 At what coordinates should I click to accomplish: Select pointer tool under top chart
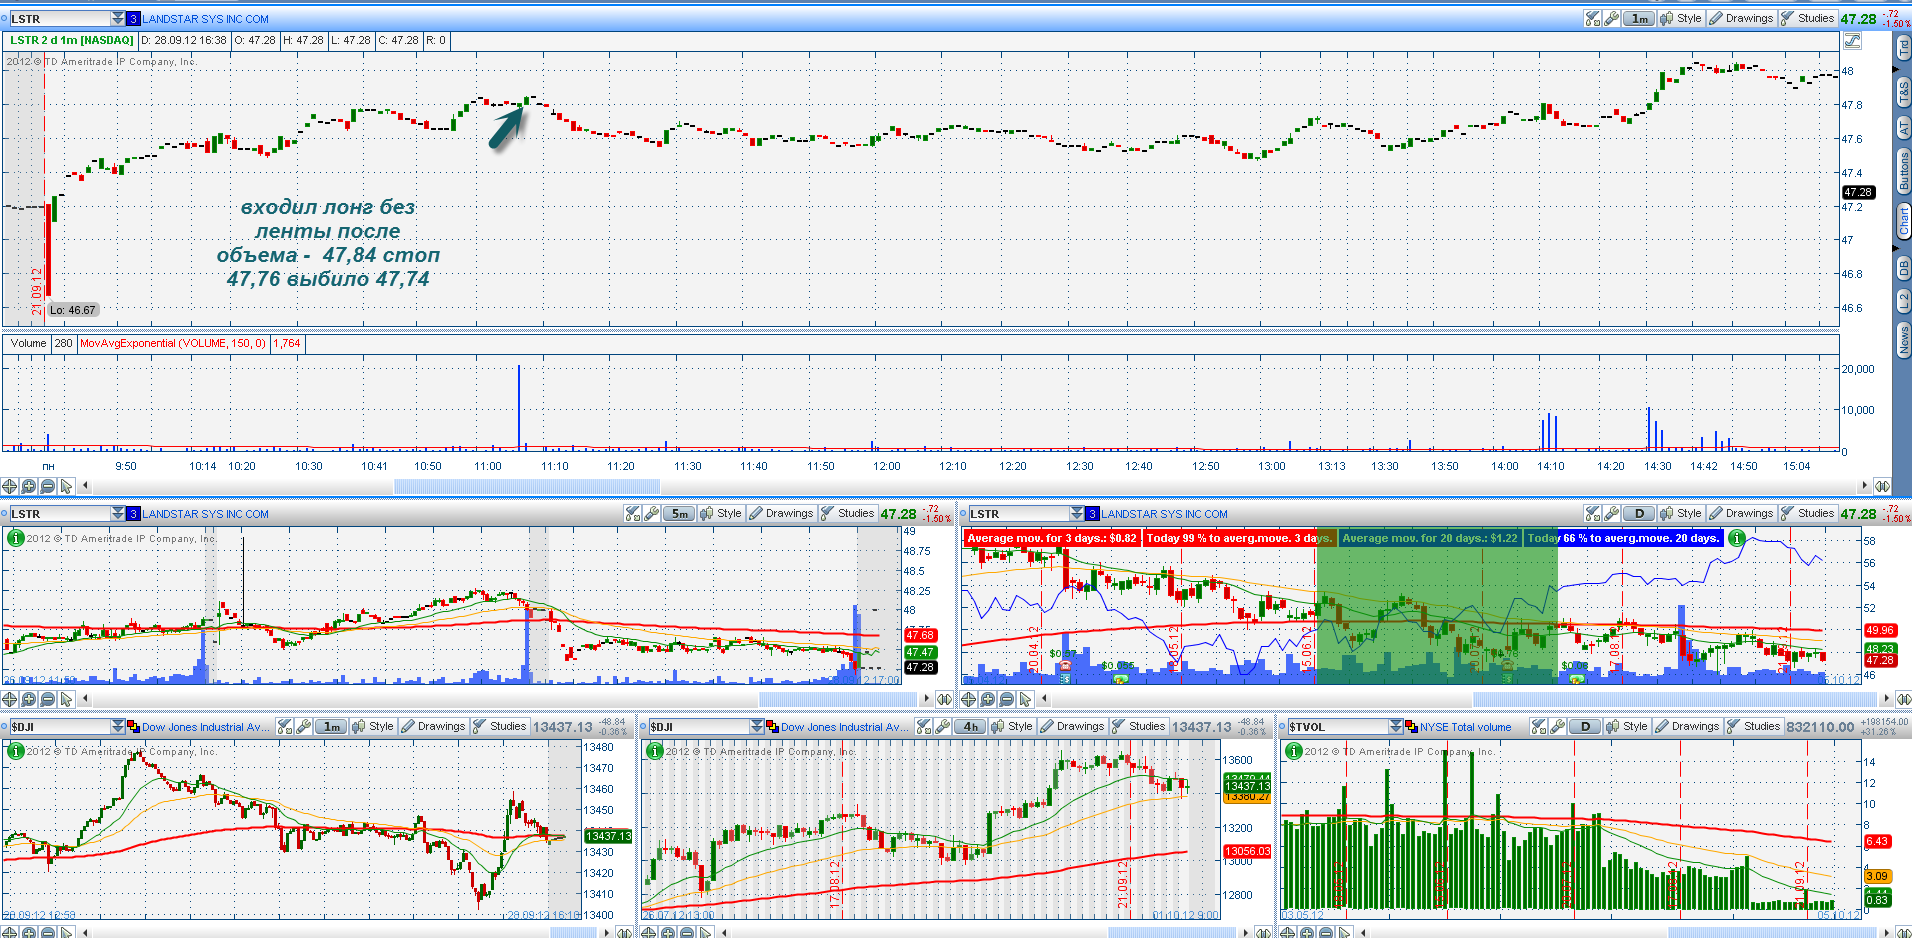coord(66,486)
